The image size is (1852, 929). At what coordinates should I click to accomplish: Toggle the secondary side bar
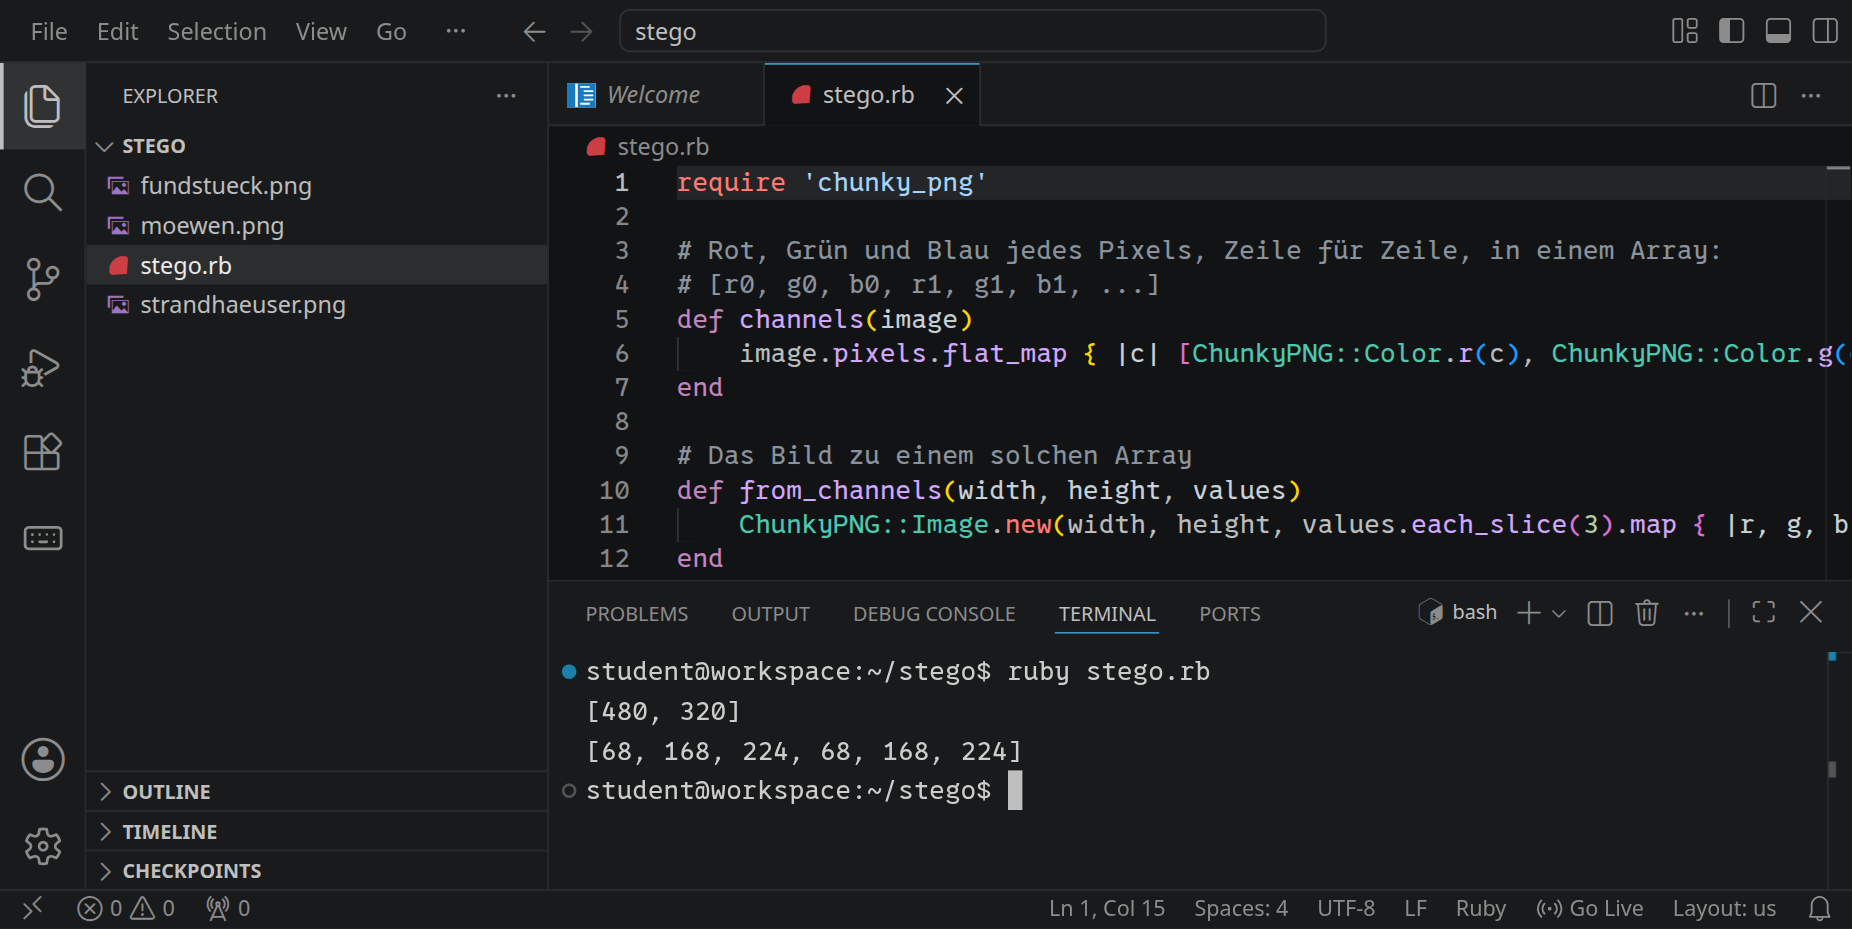tap(1825, 31)
